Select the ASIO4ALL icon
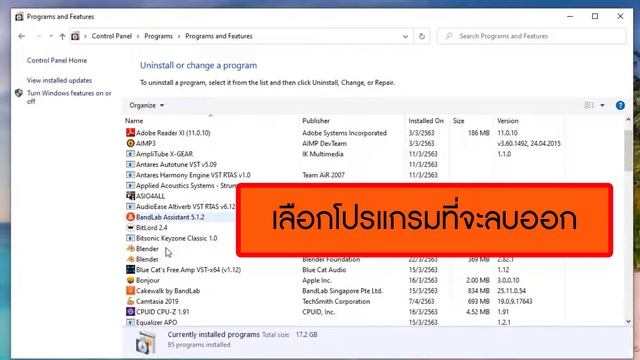 click(130, 196)
